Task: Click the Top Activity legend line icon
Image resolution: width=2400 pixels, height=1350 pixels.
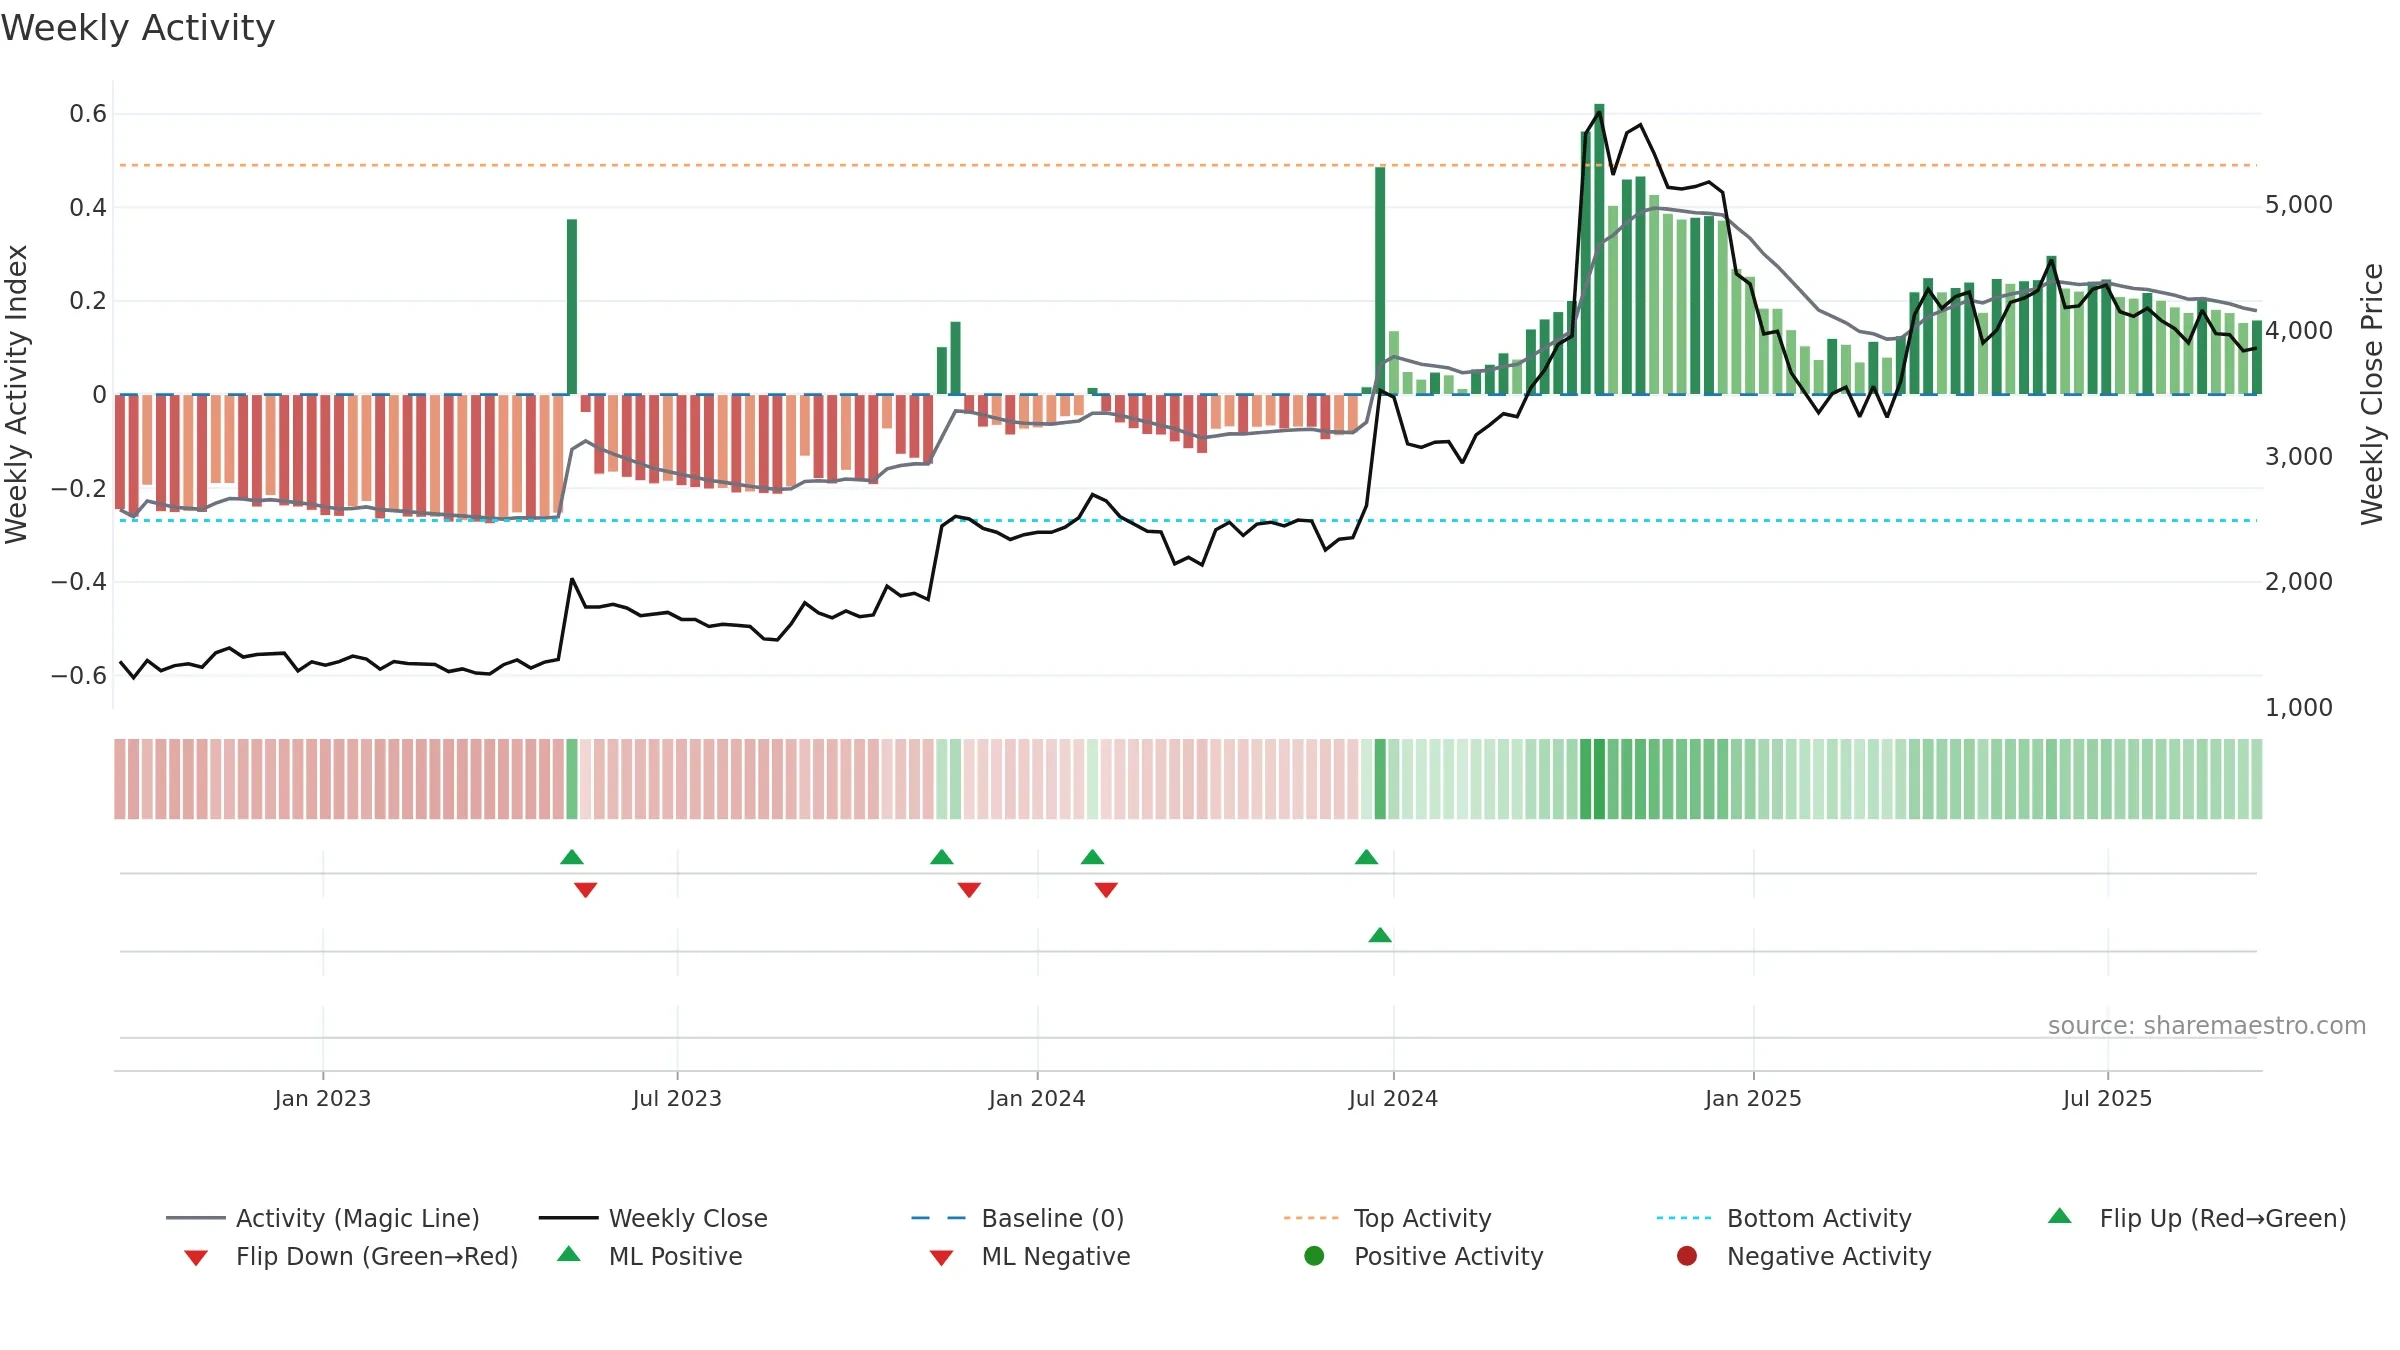Action: 1311,1218
